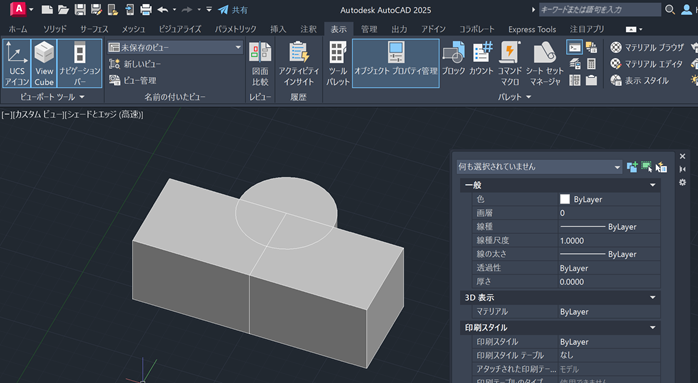This screenshot has height=383, width=698.
Task: Toggle the command line window icon
Action: (x=574, y=47)
